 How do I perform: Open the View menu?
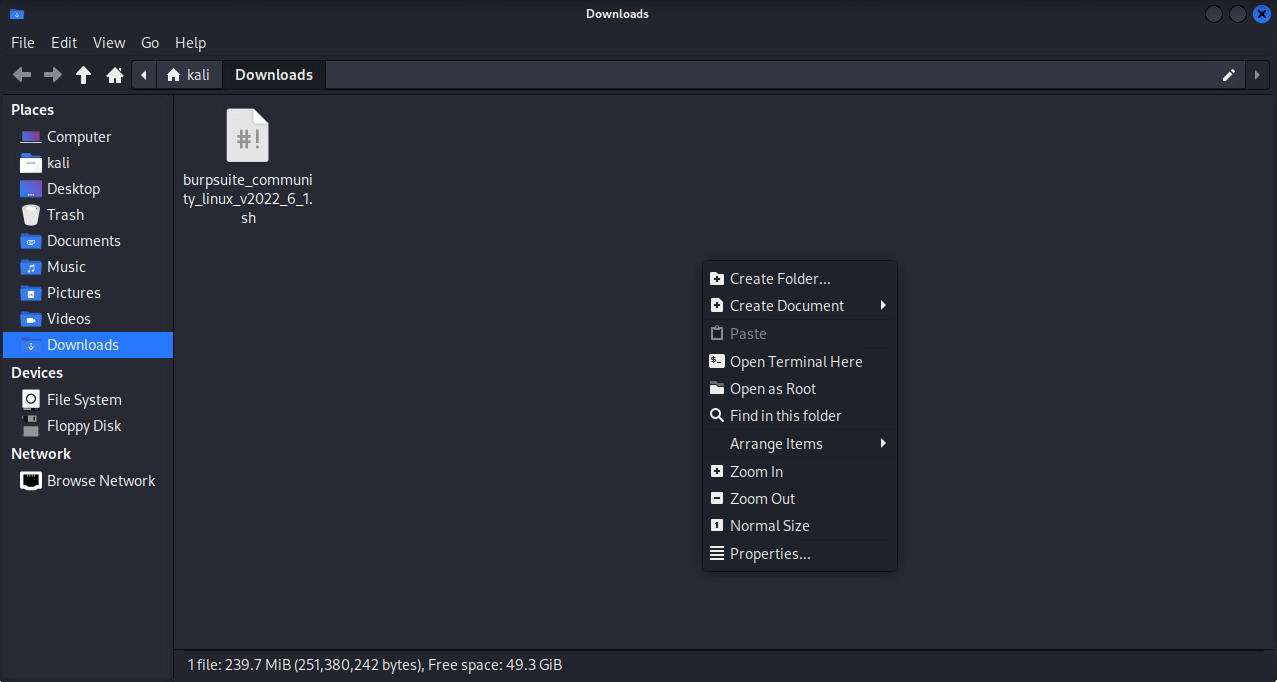[109, 43]
